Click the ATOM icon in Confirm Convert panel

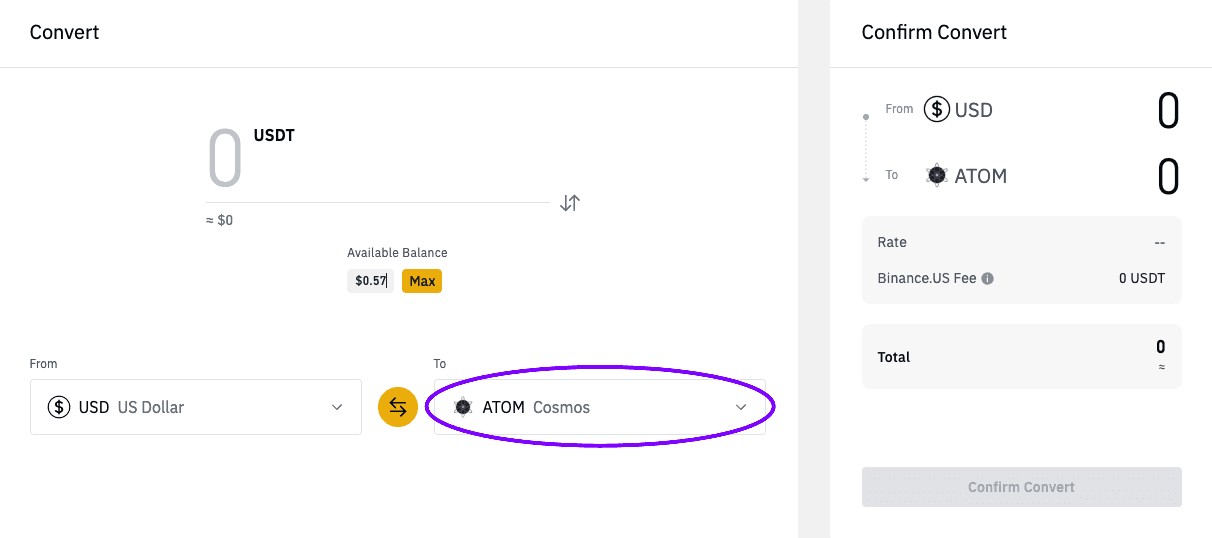click(937, 175)
